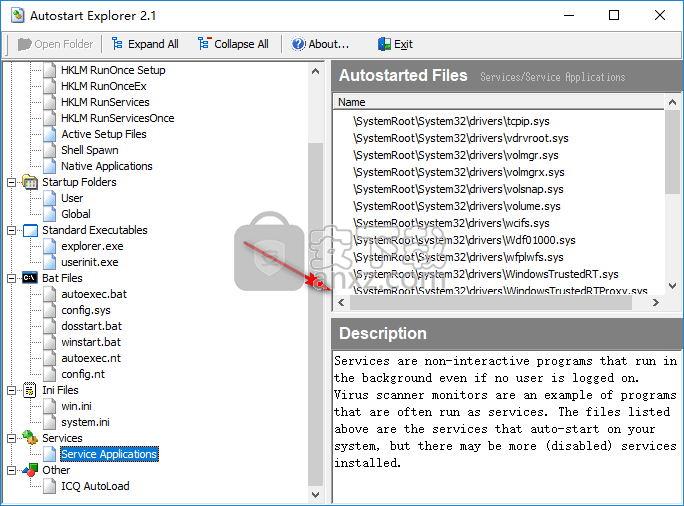Click the file icon beside config.sys
This screenshot has height=506, width=684.
[50, 310]
